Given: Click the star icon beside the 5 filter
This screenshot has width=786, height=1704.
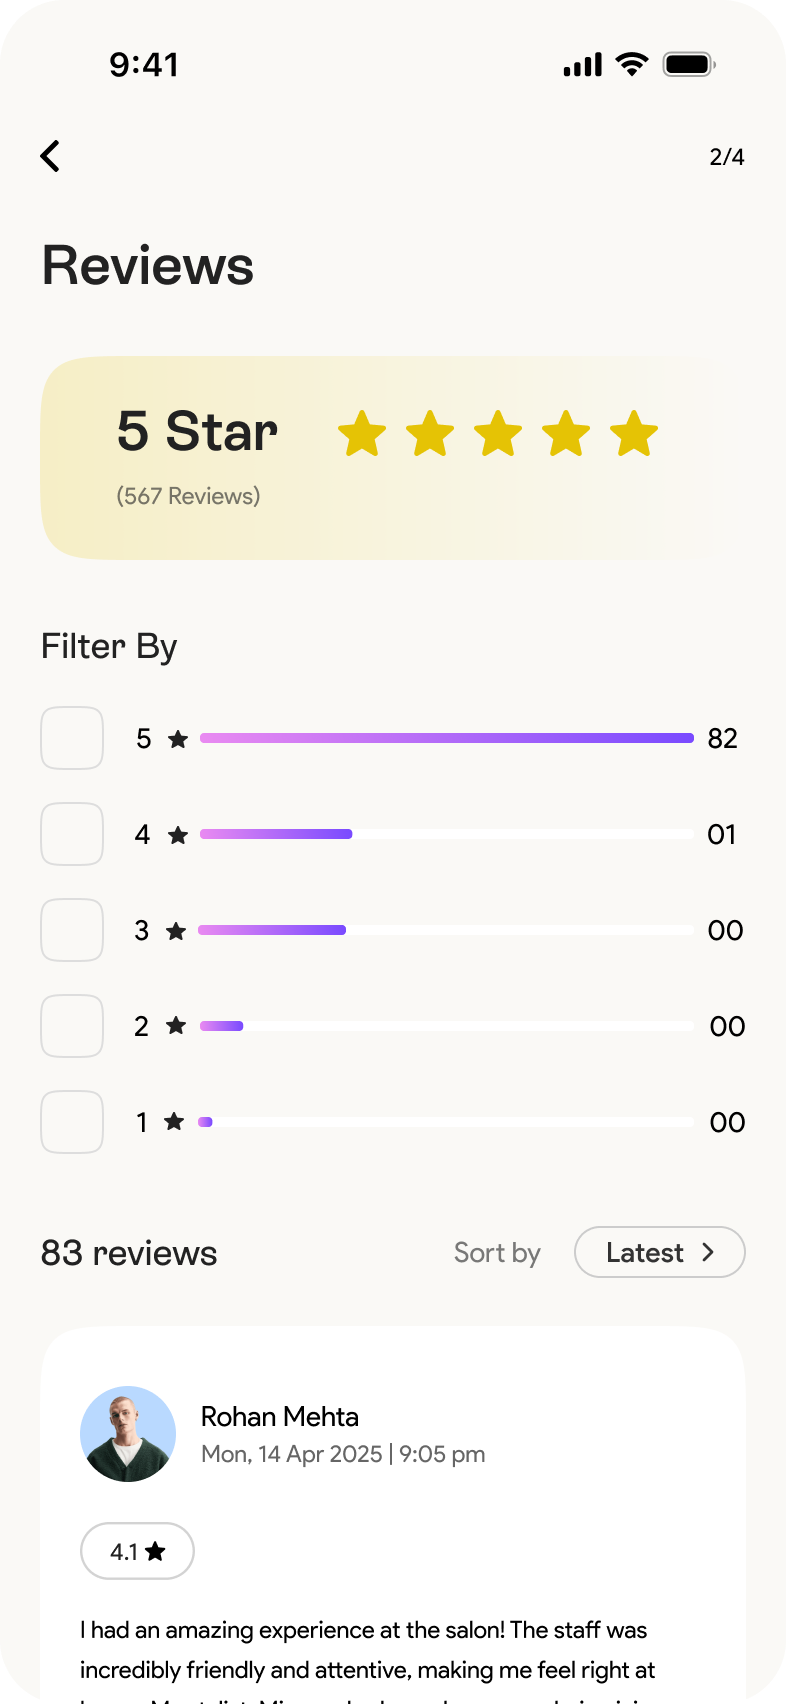Looking at the screenshot, I should (x=178, y=739).
